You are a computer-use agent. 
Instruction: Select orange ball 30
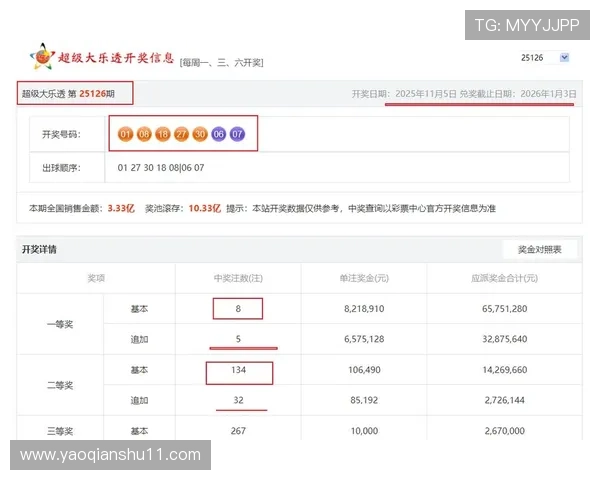click(x=200, y=134)
